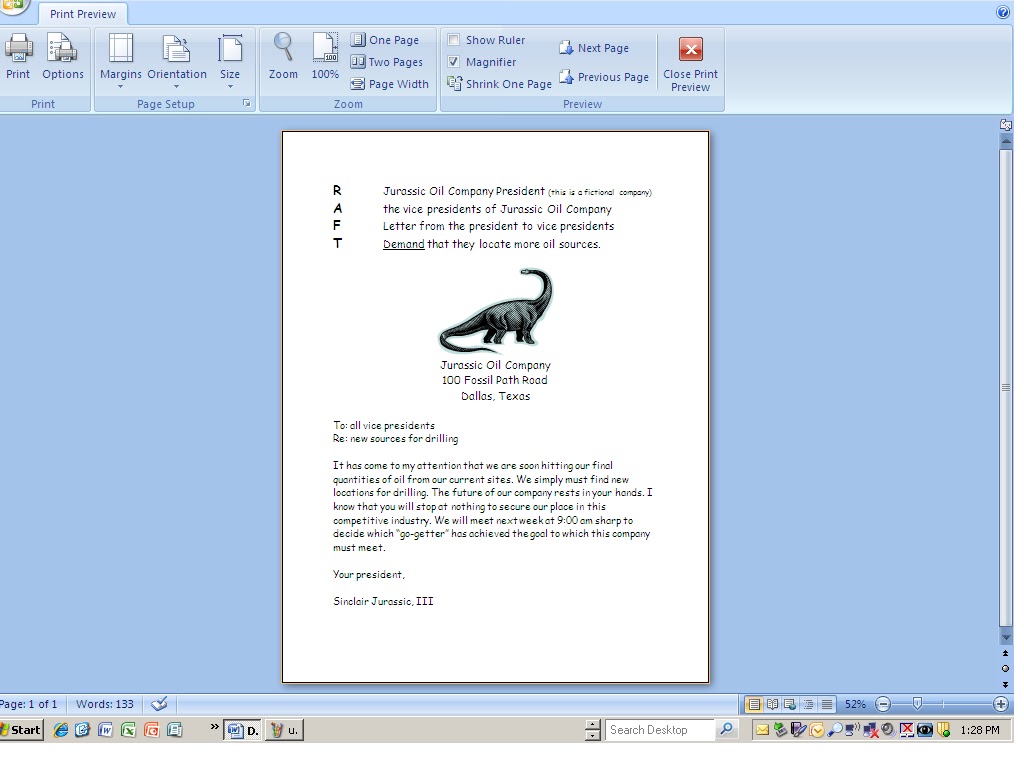This screenshot has width=1024, height=768.
Task: Go to Previous Page
Action: coord(604,77)
